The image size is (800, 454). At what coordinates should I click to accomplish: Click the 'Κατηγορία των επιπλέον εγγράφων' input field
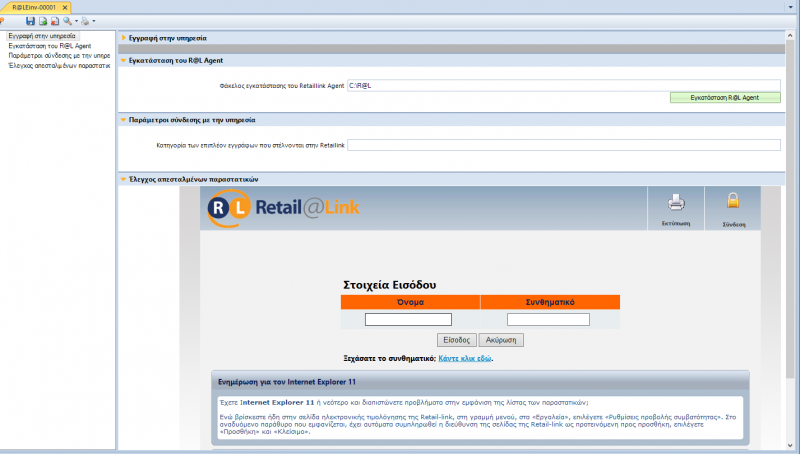point(564,145)
